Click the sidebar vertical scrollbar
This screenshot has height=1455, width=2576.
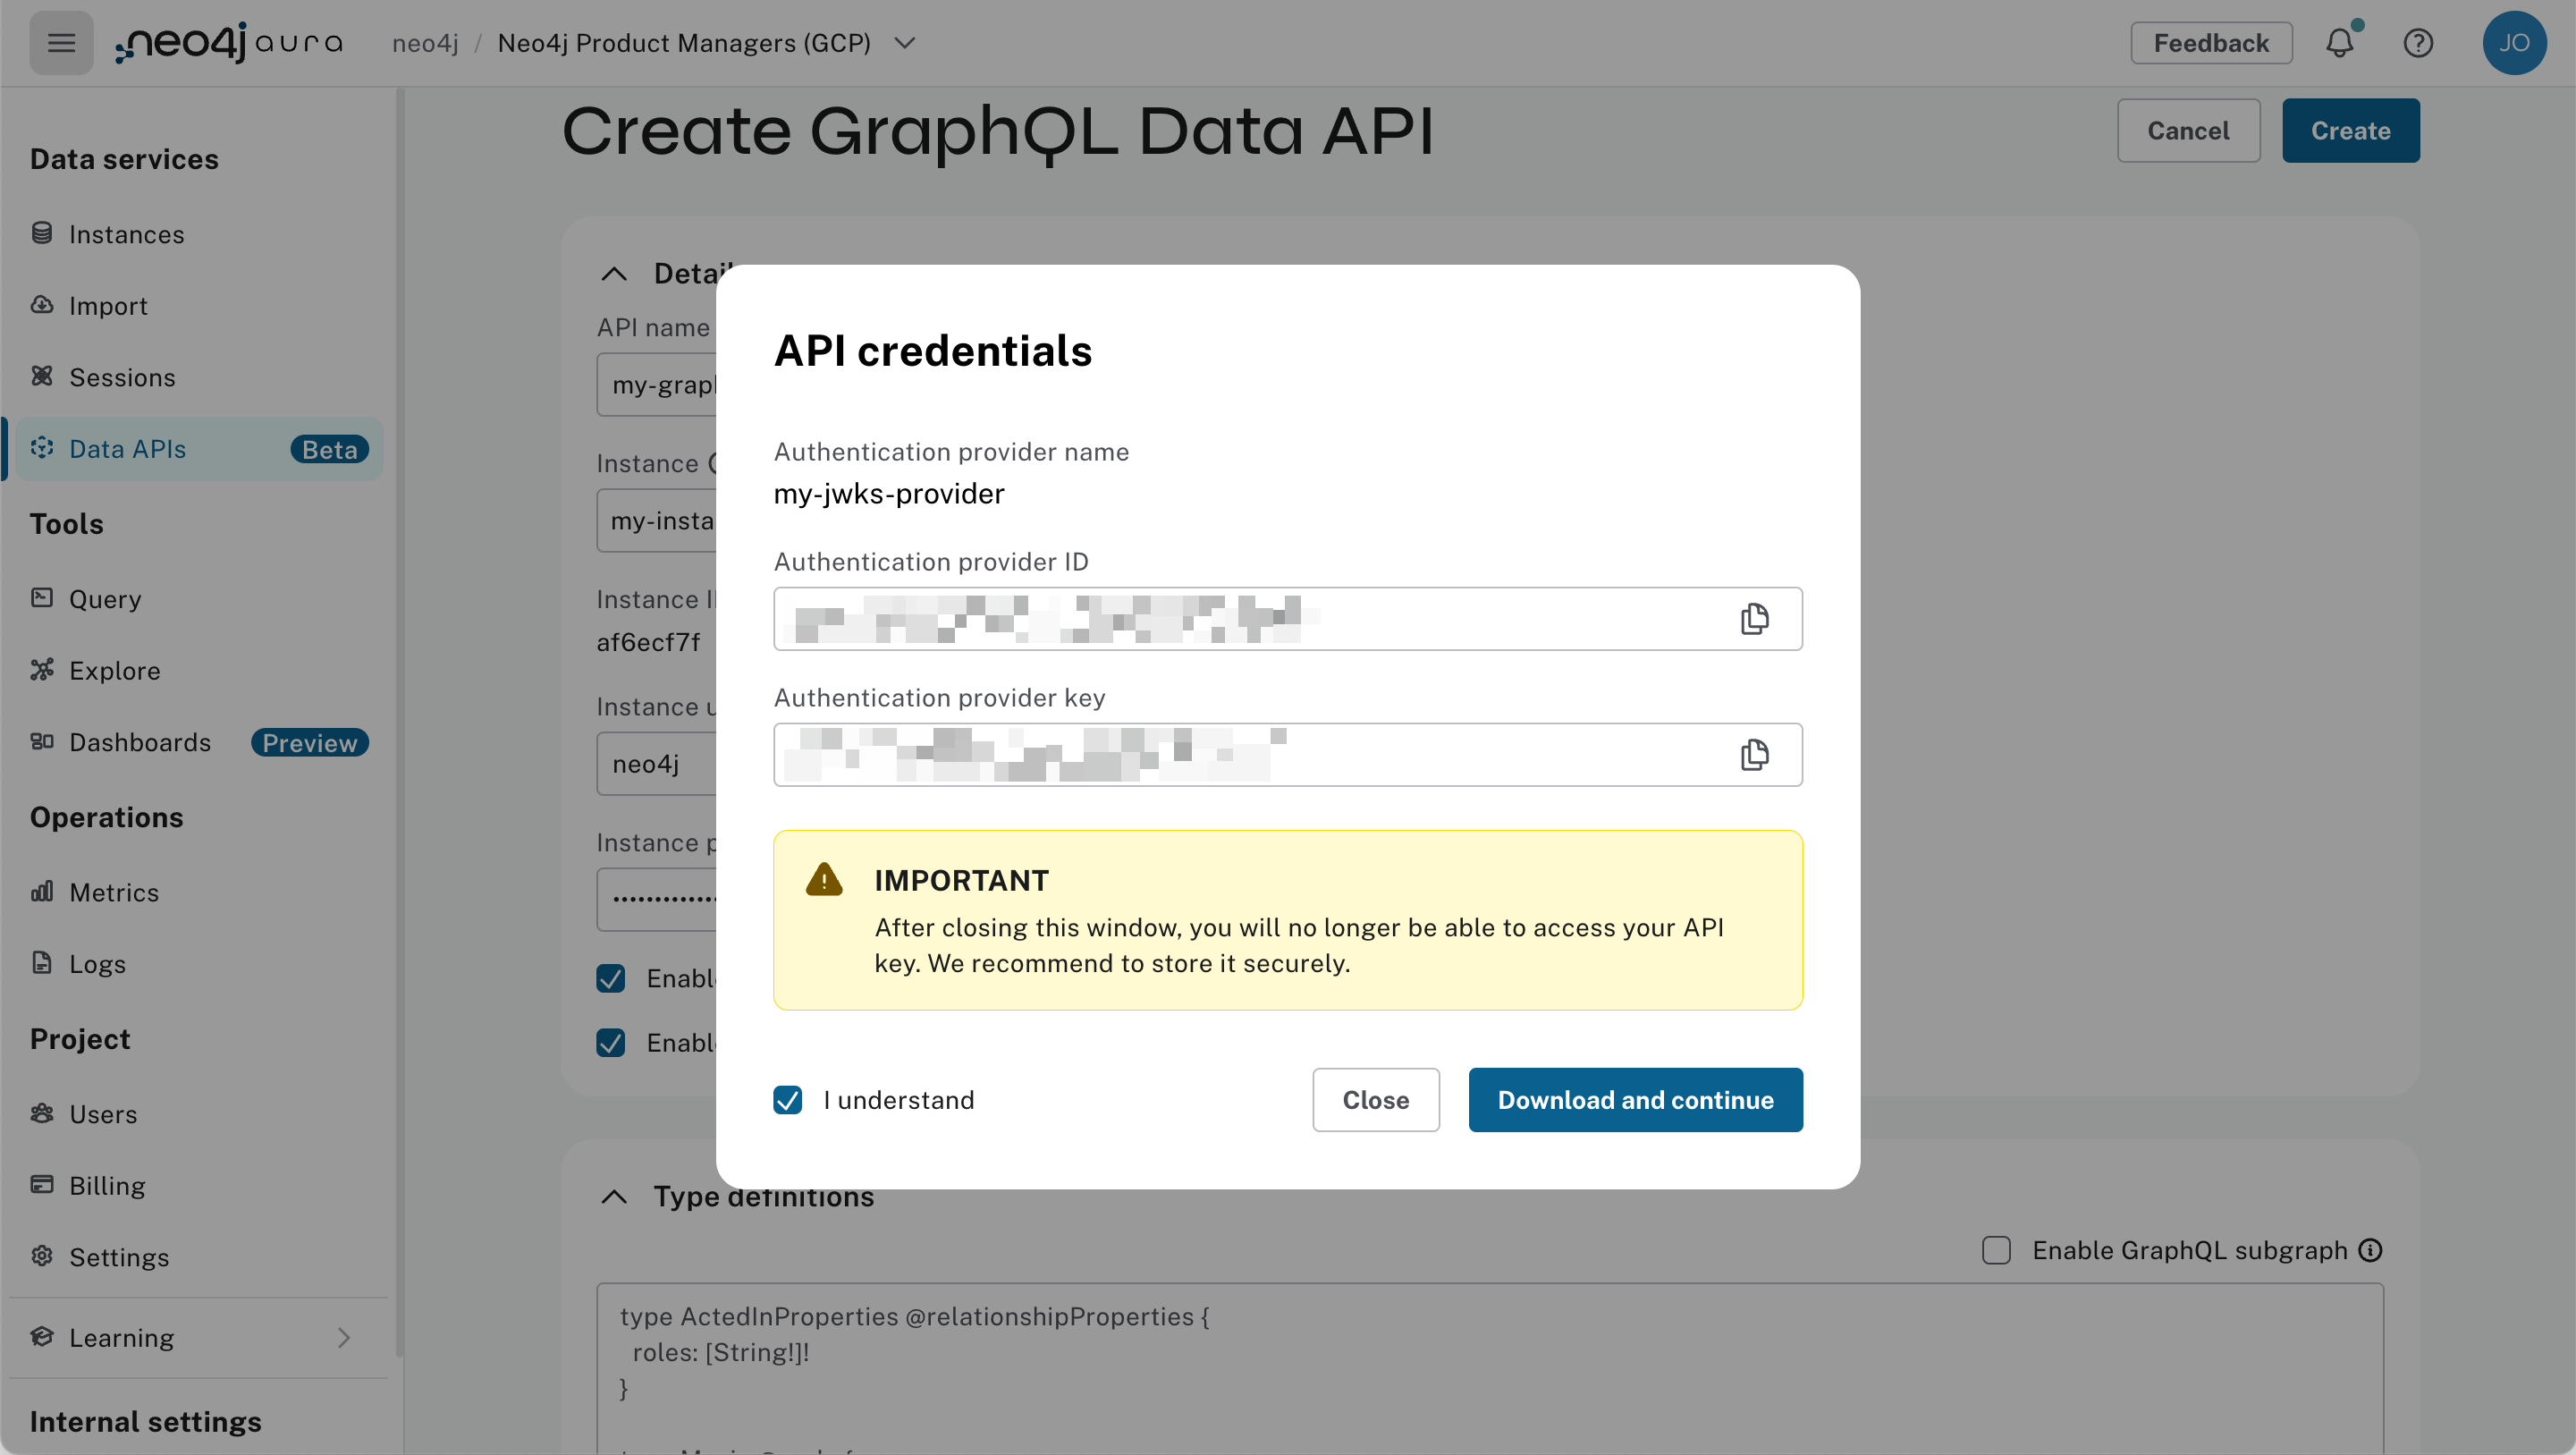[x=399, y=720]
